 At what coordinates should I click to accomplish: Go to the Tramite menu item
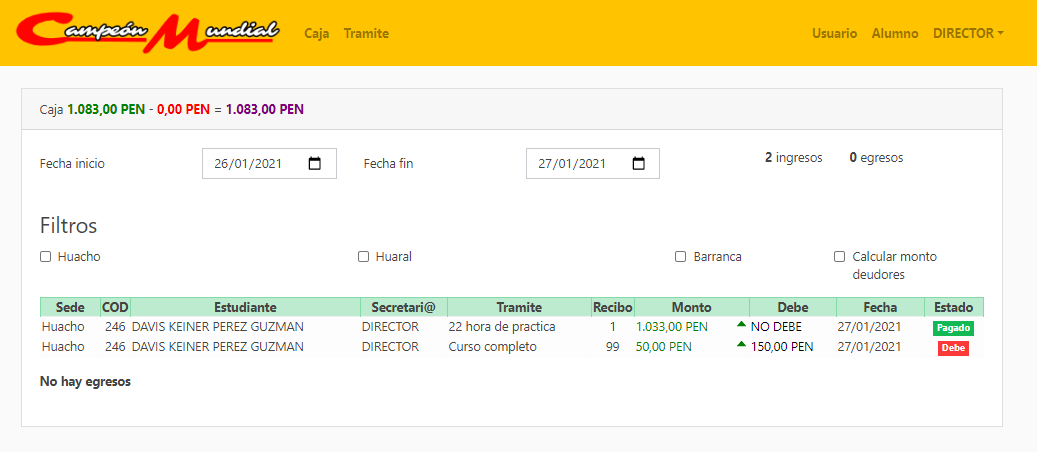pyautogui.click(x=366, y=33)
